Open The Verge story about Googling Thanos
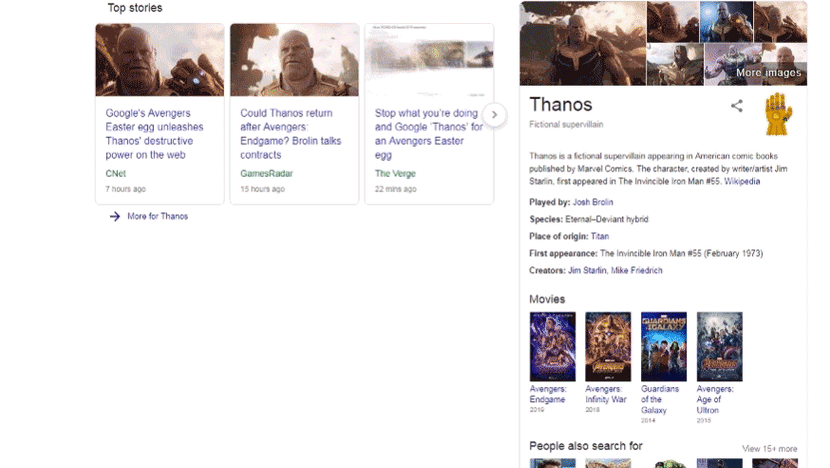830x468 pixels. click(x=429, y=134)
